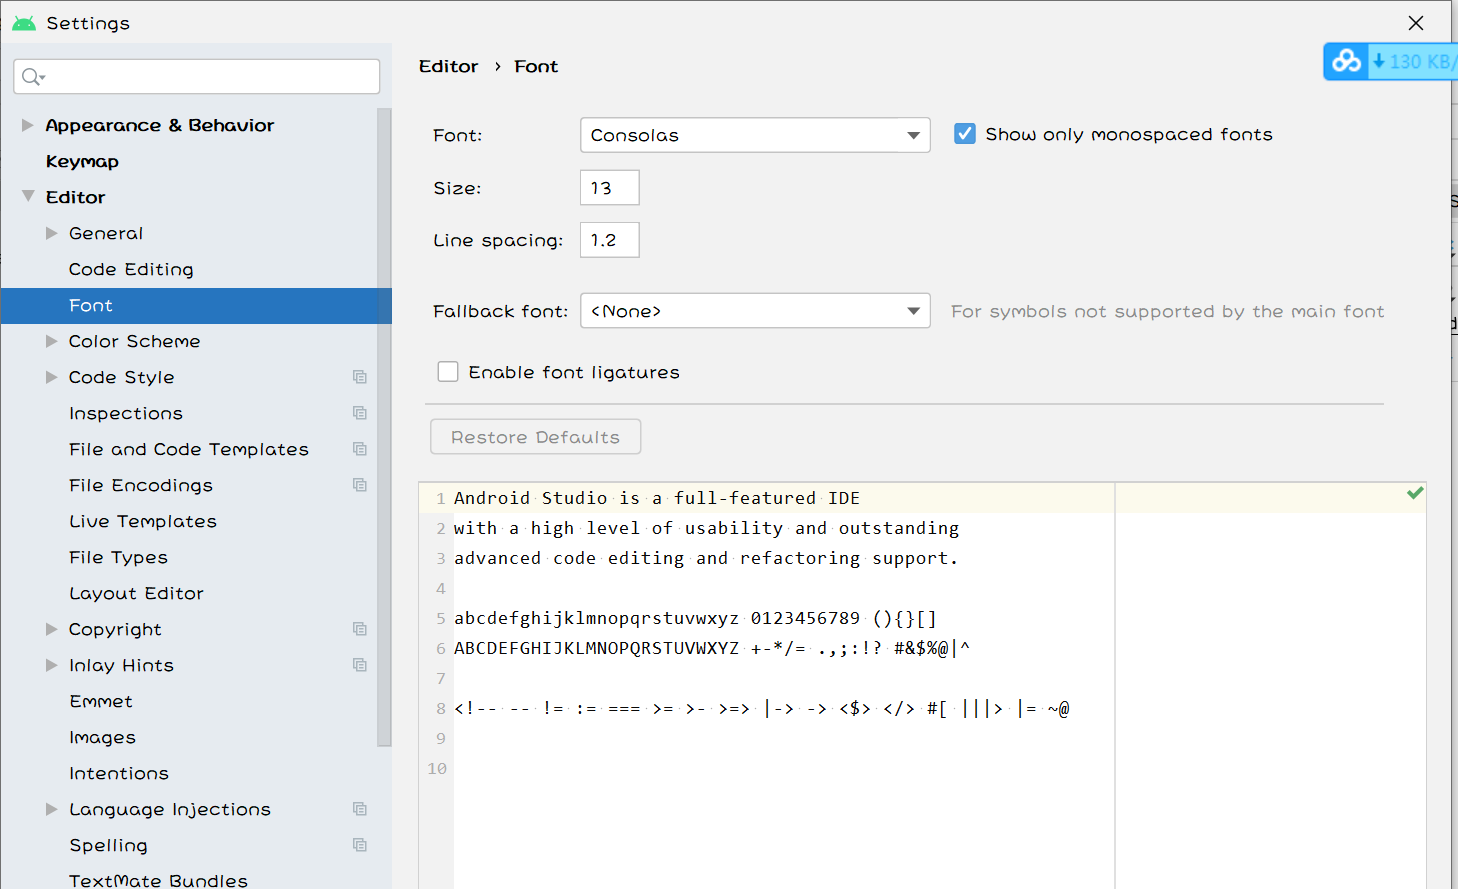1458x889 pixels.
Task: Click line number 10 in preview gutter
Action: point(437,768)
